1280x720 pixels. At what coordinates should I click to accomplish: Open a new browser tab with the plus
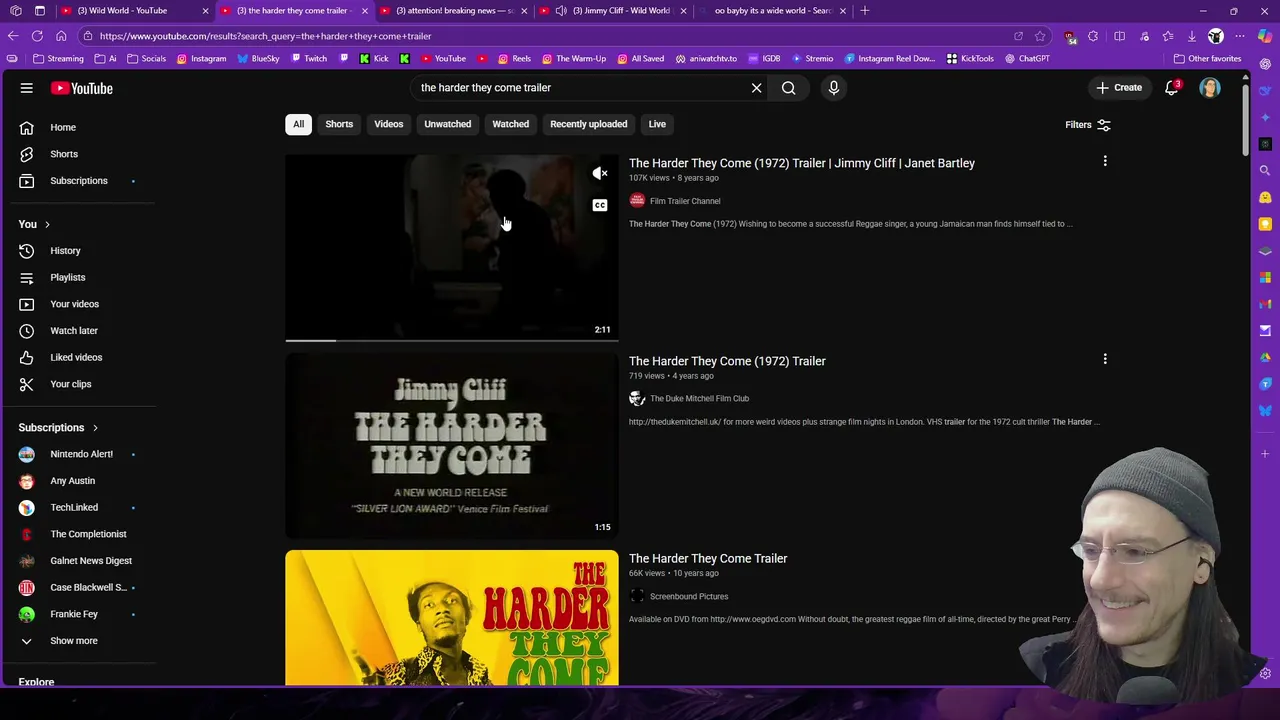865,11
